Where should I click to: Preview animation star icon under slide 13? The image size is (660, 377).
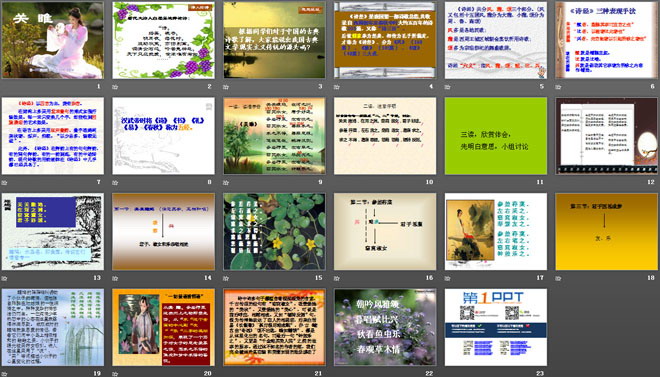pos(4,278)
